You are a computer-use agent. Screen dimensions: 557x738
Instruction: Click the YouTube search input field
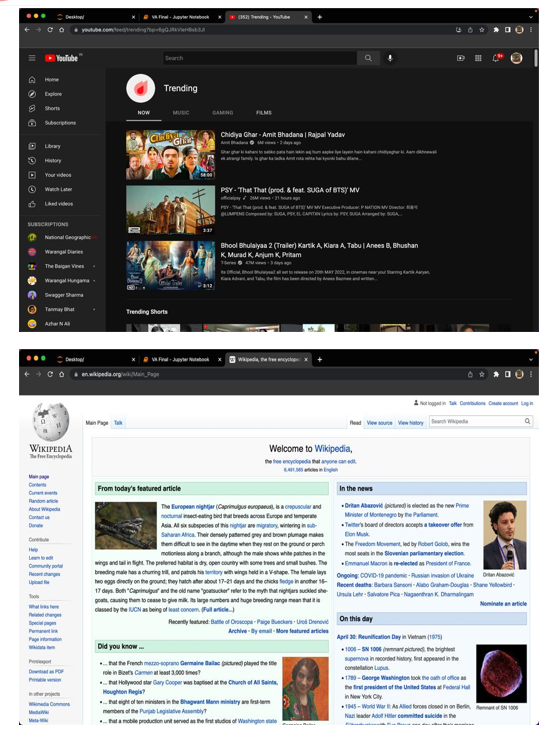tap(259, 58)
